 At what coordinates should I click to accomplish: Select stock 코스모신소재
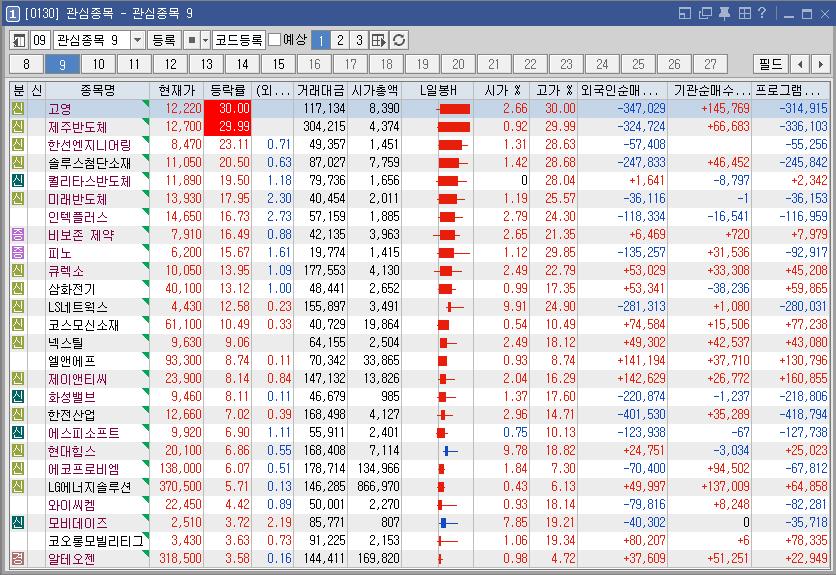[x=83, y=324]
